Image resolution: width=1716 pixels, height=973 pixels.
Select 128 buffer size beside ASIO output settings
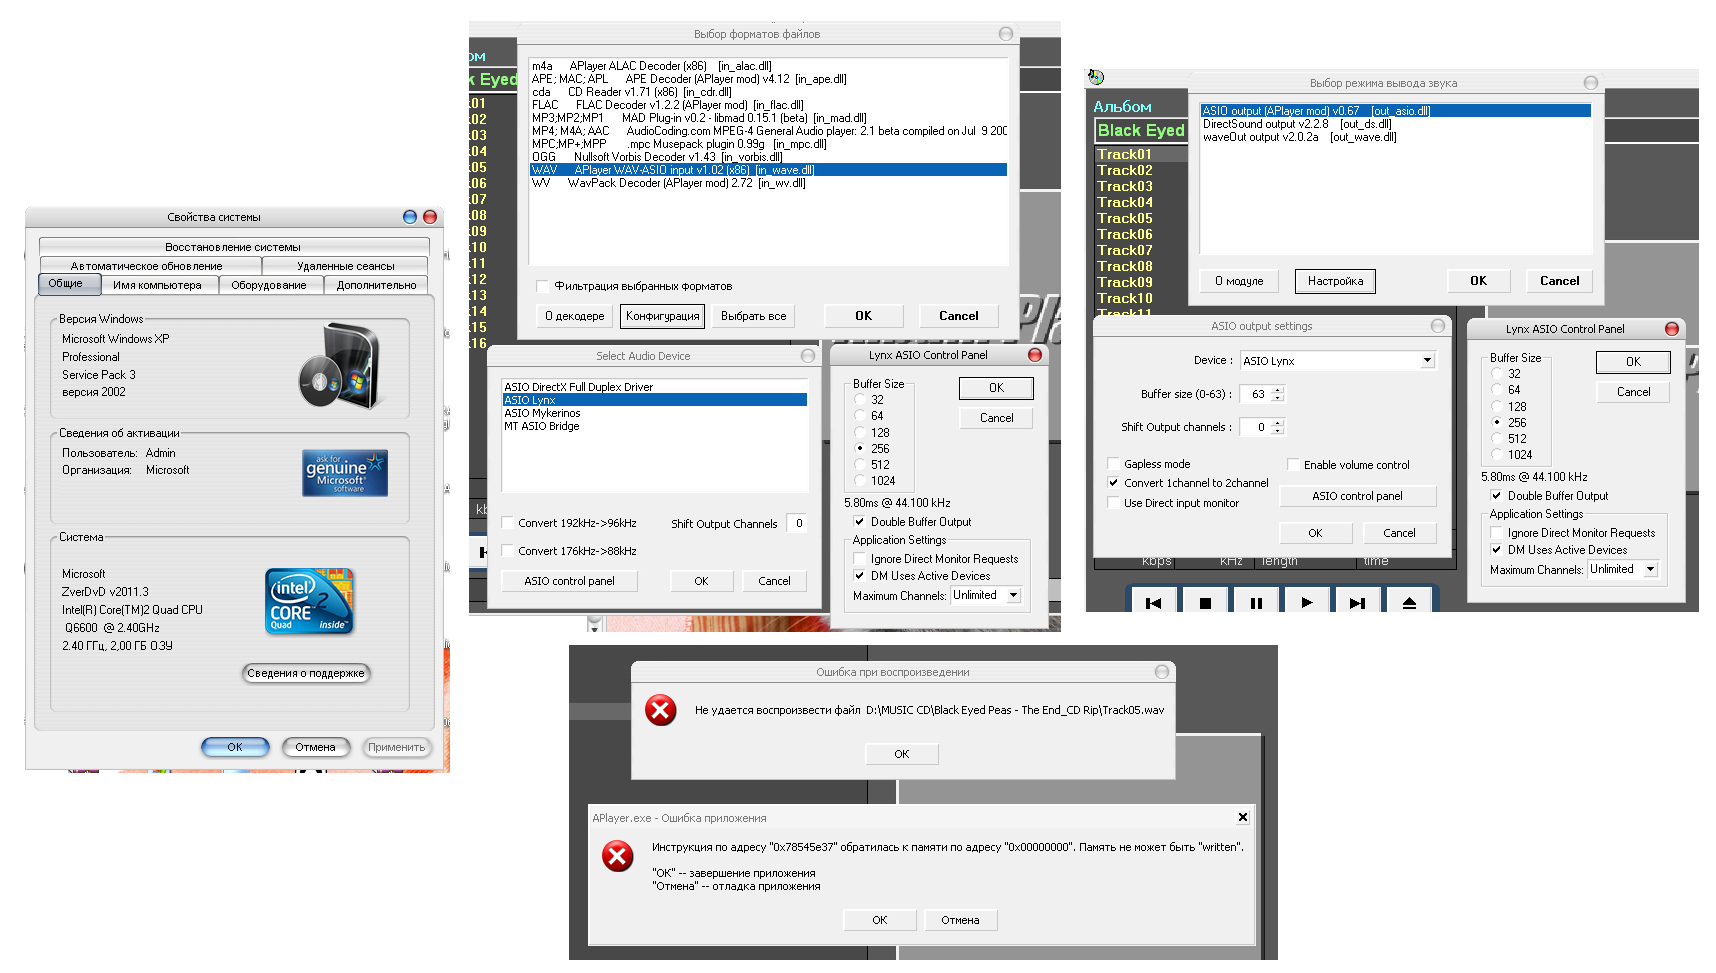(x=1497, y=407)
